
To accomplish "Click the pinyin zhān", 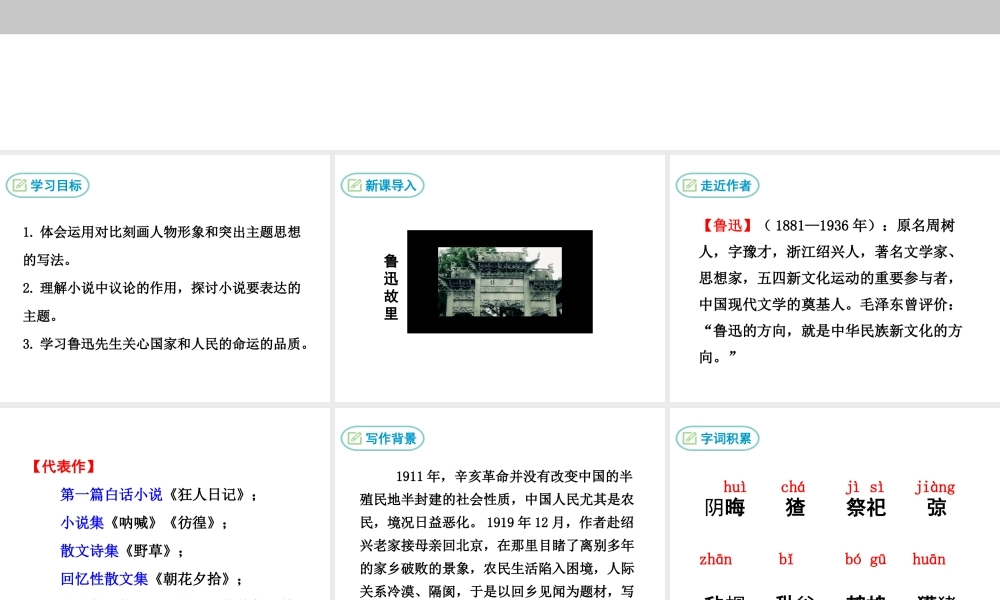I will pyautogui.click(x=716, y=559).
